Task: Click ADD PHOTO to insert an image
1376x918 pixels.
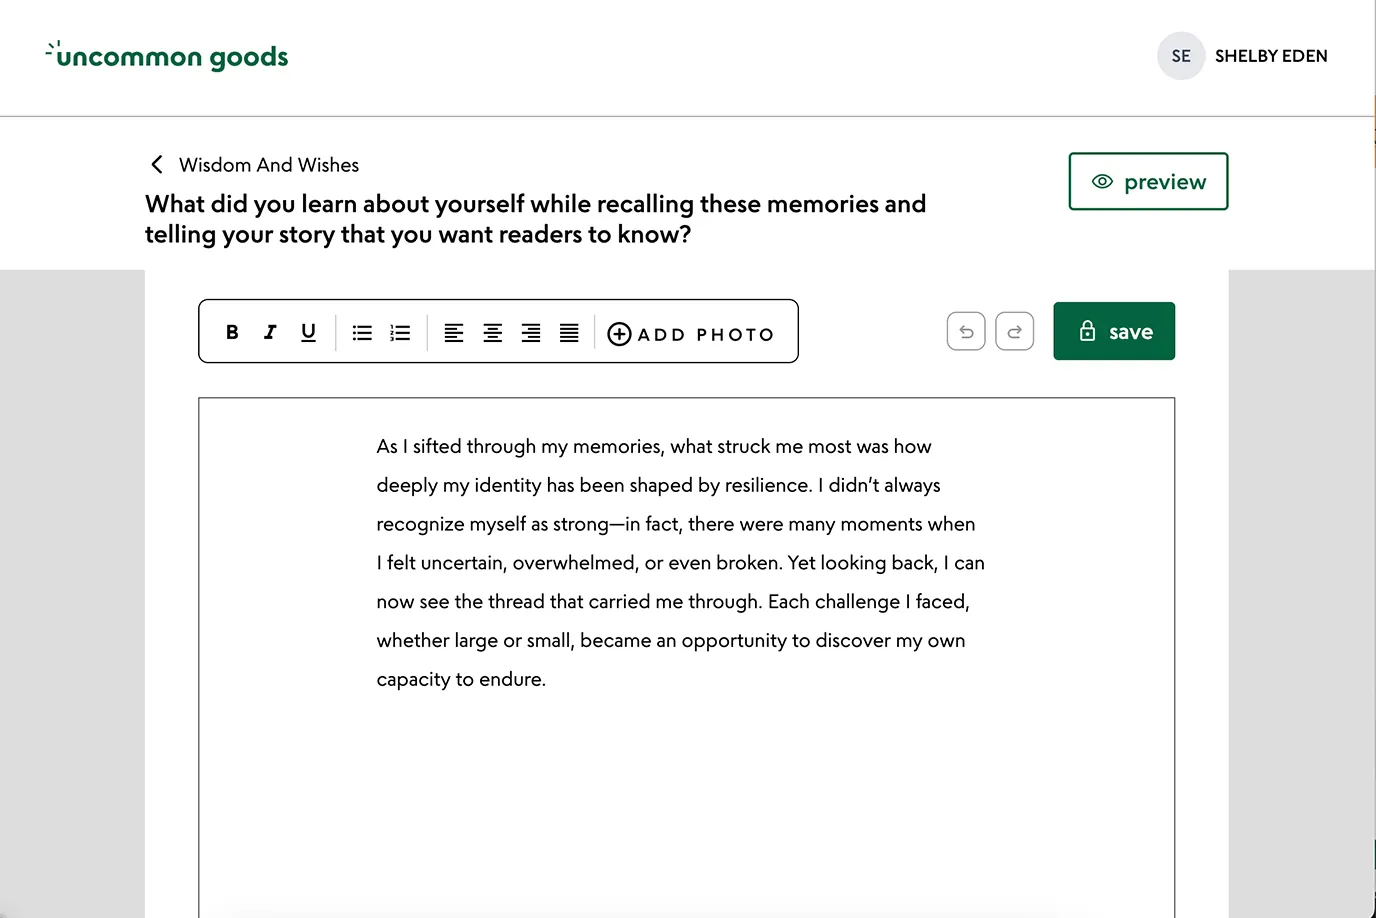Action: tap(691, 333)
